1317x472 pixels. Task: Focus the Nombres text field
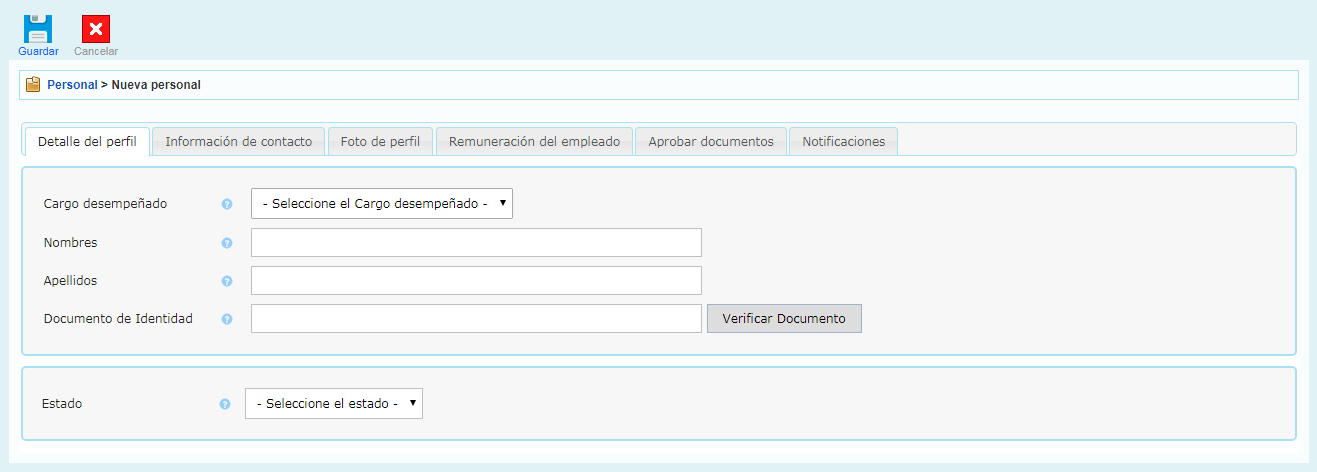[476, 243]
